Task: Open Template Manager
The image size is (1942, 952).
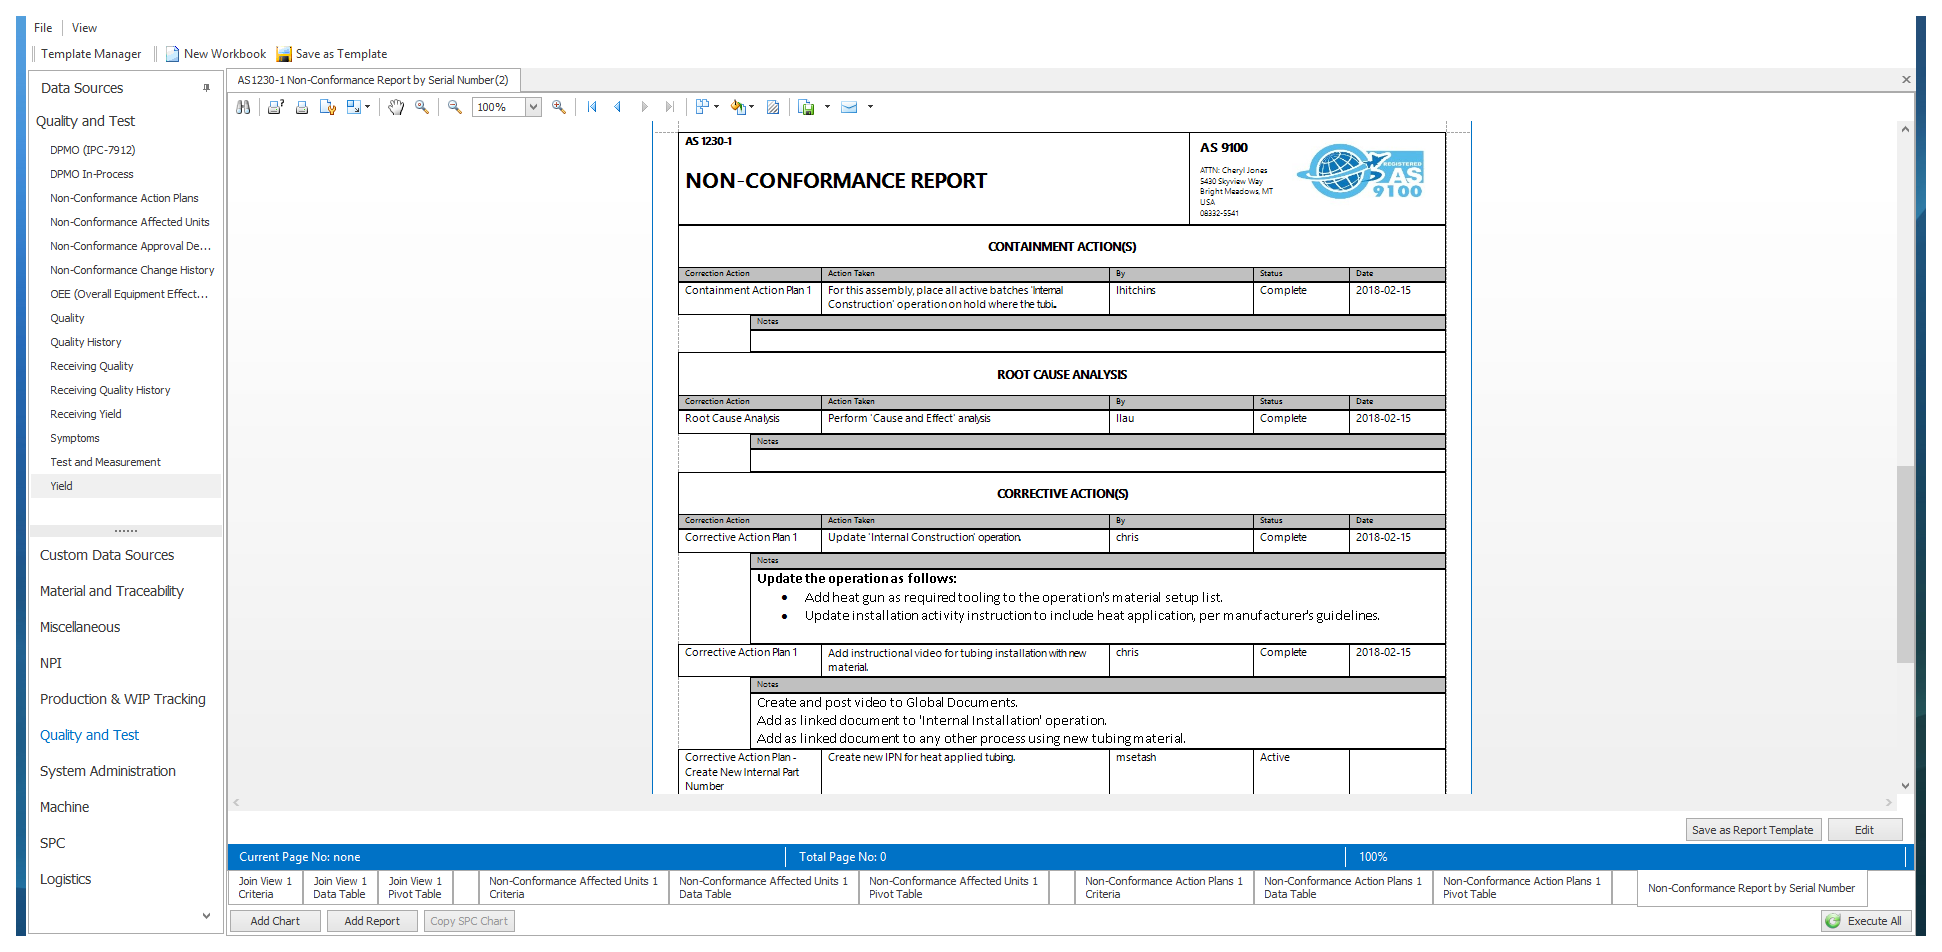Action: [91, 54]
